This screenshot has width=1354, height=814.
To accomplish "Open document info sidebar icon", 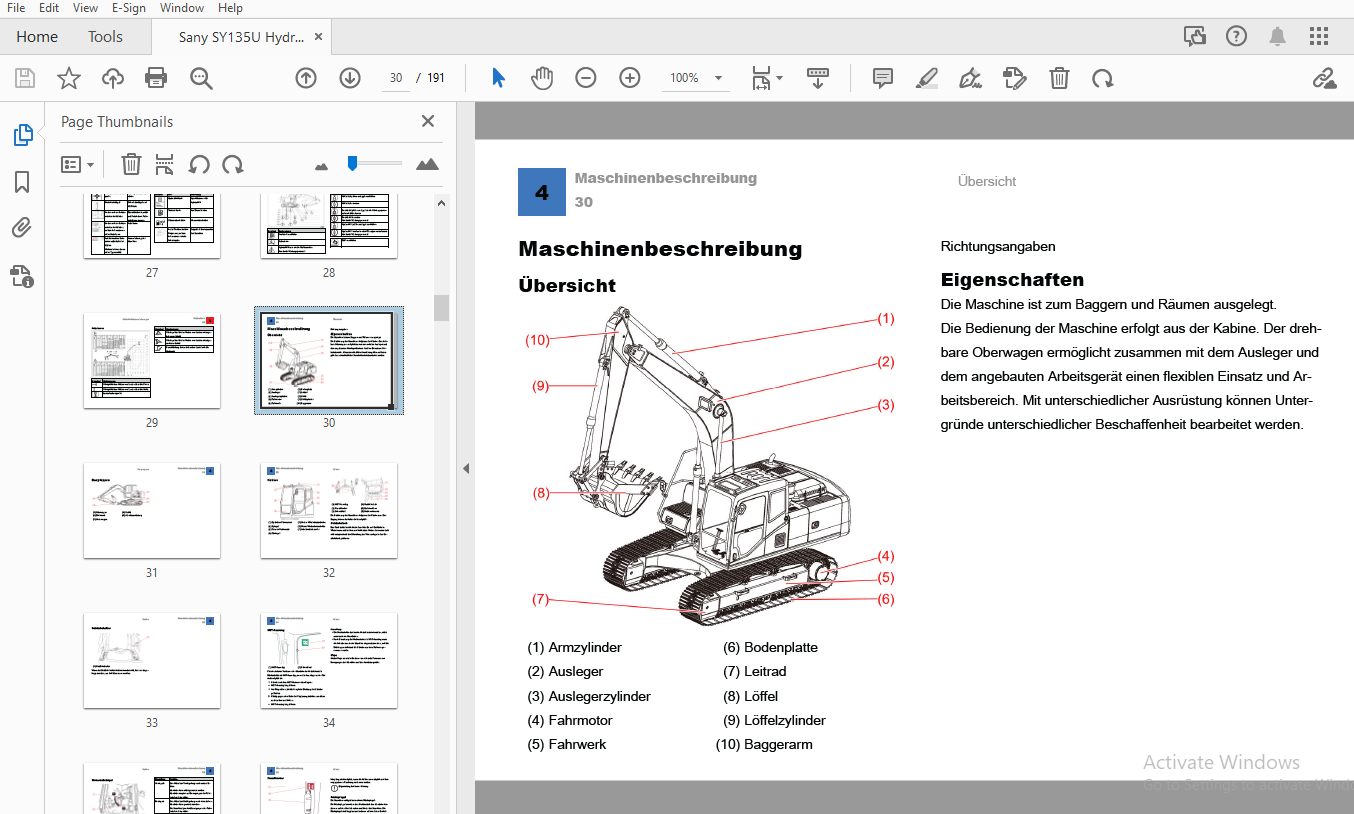I will coord(22,275).
